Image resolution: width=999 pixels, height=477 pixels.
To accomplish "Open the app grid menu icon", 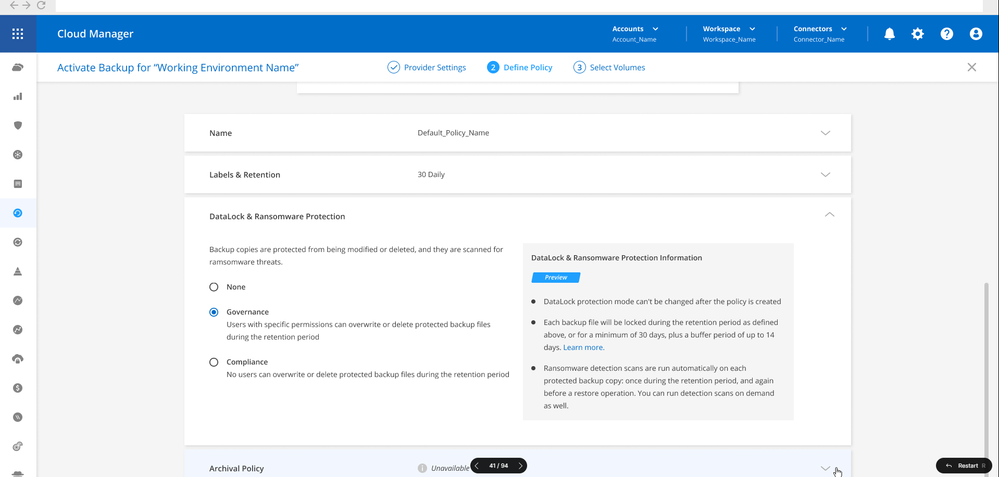I will pos(18,34).
